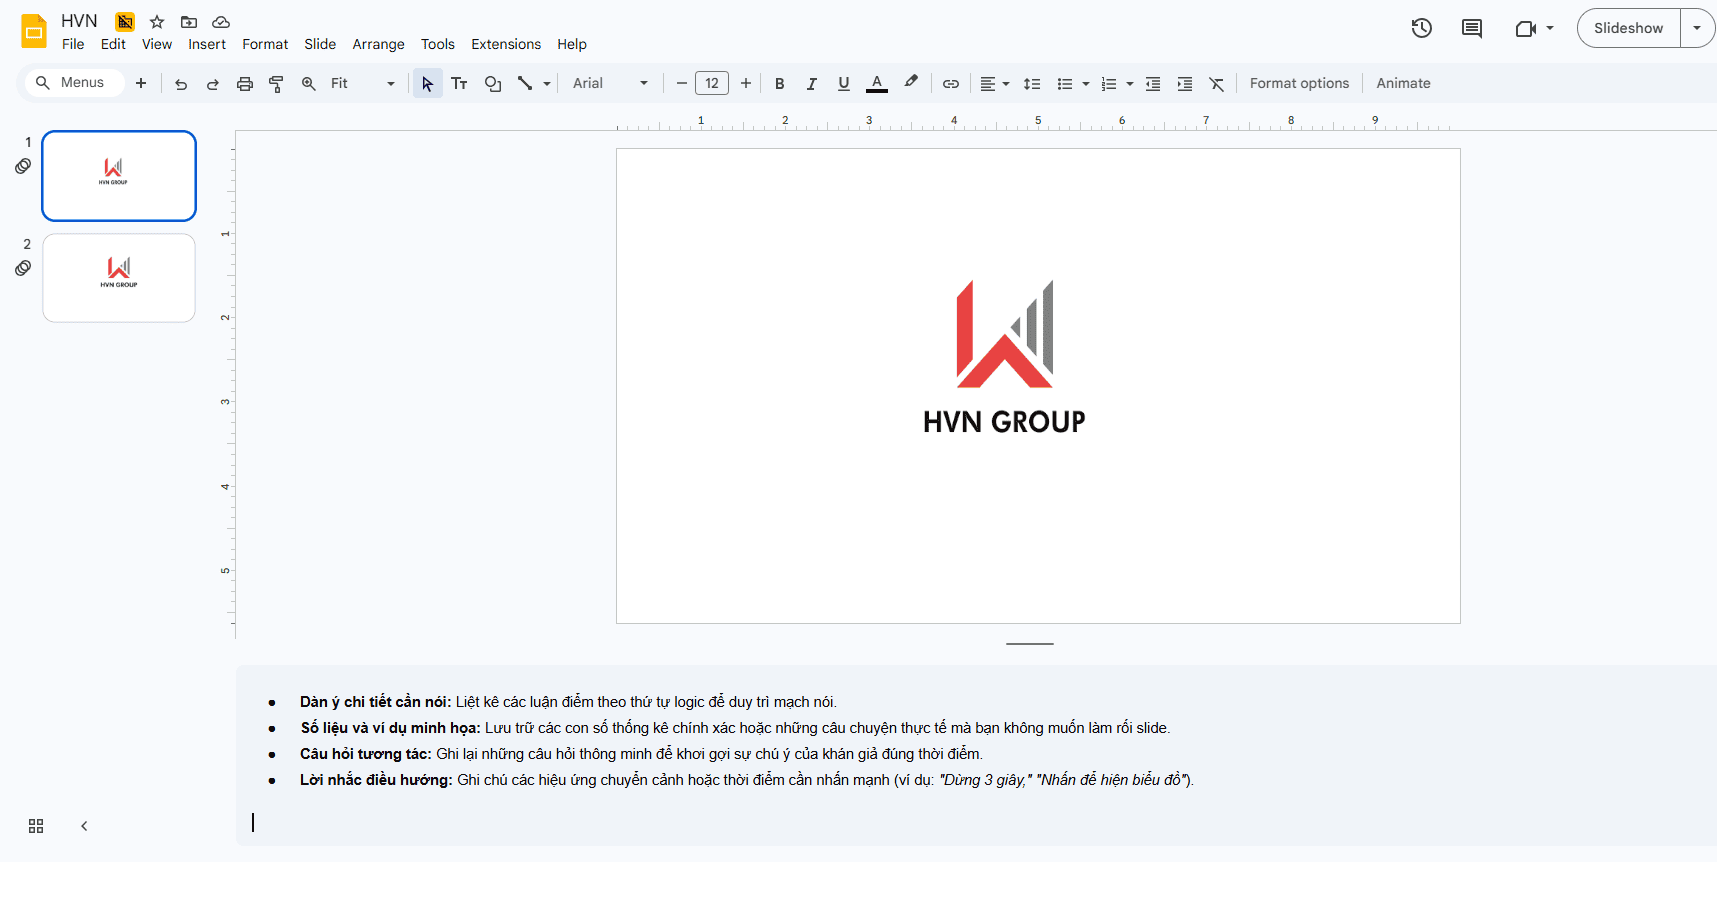Image resolution: width=1717 pixels, height=901 pixels.
Task: Select the line tool
Action: (x=525, y=84)
